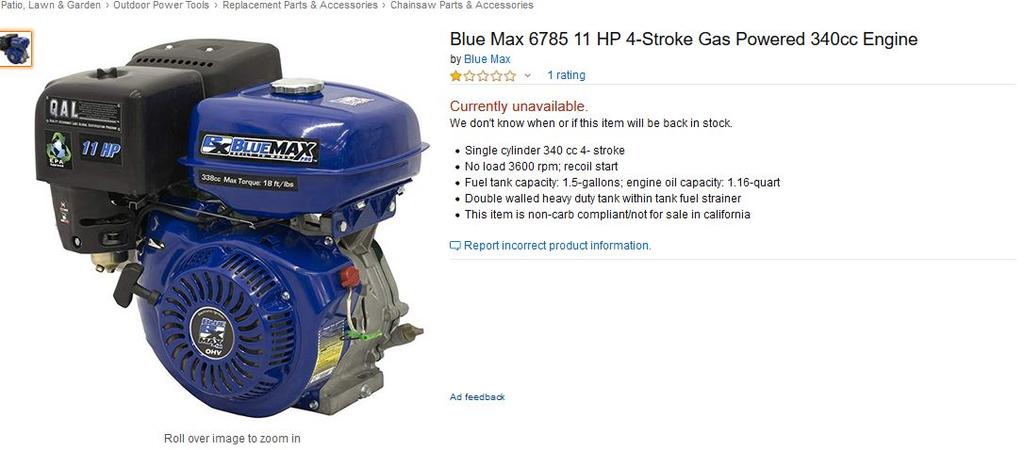Expand the rating breakdown dropdown arrow
1024x450 pixels.
(x=528, y=76)
